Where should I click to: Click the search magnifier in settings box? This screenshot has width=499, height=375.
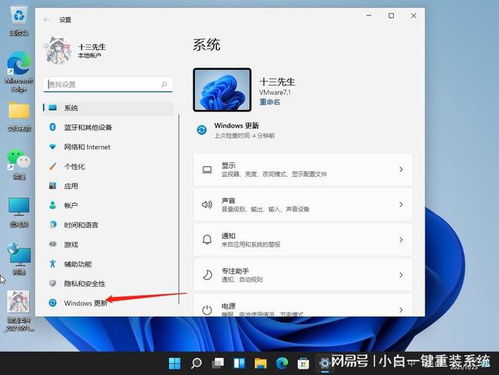coord(164,85)
